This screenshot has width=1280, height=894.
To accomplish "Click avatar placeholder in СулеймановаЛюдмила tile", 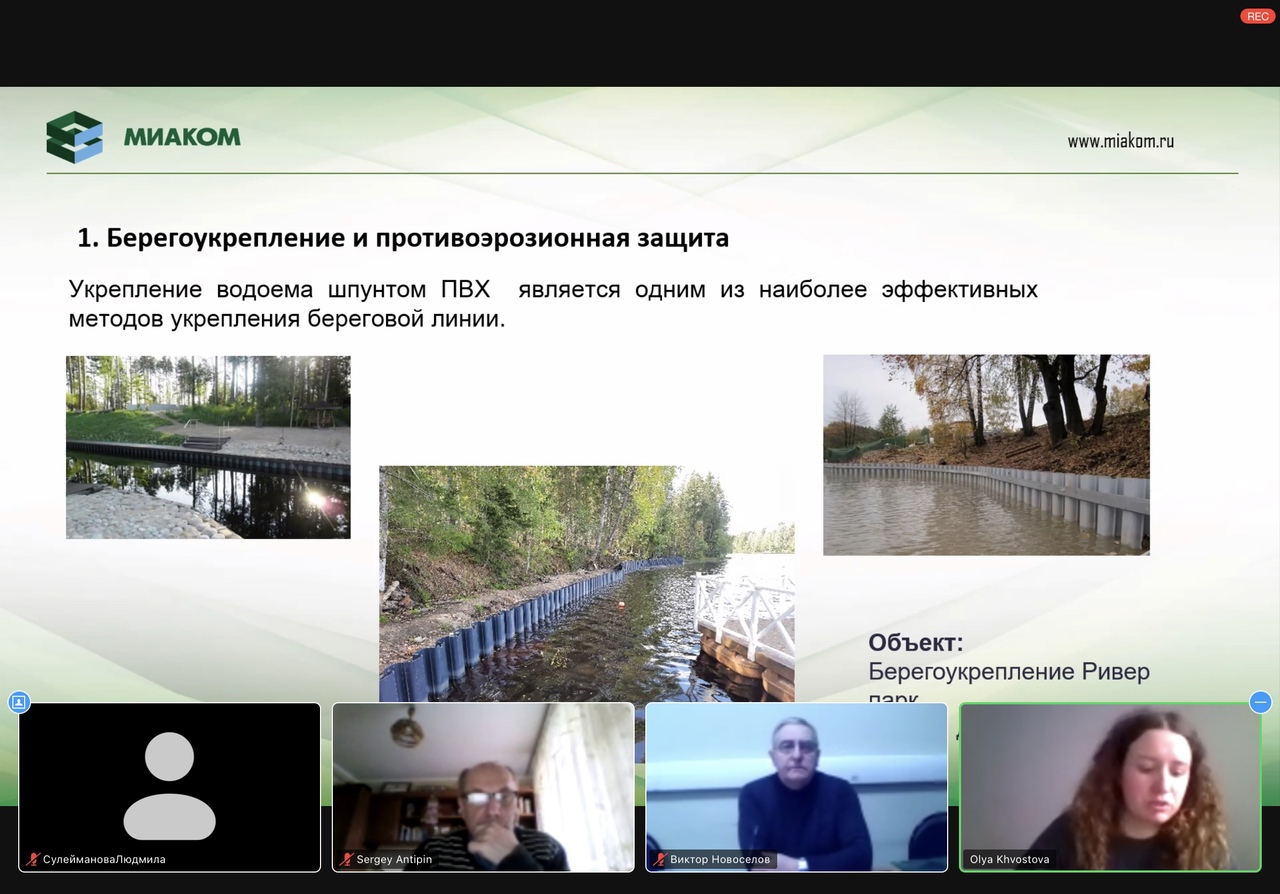I will [x=169, y=786].
